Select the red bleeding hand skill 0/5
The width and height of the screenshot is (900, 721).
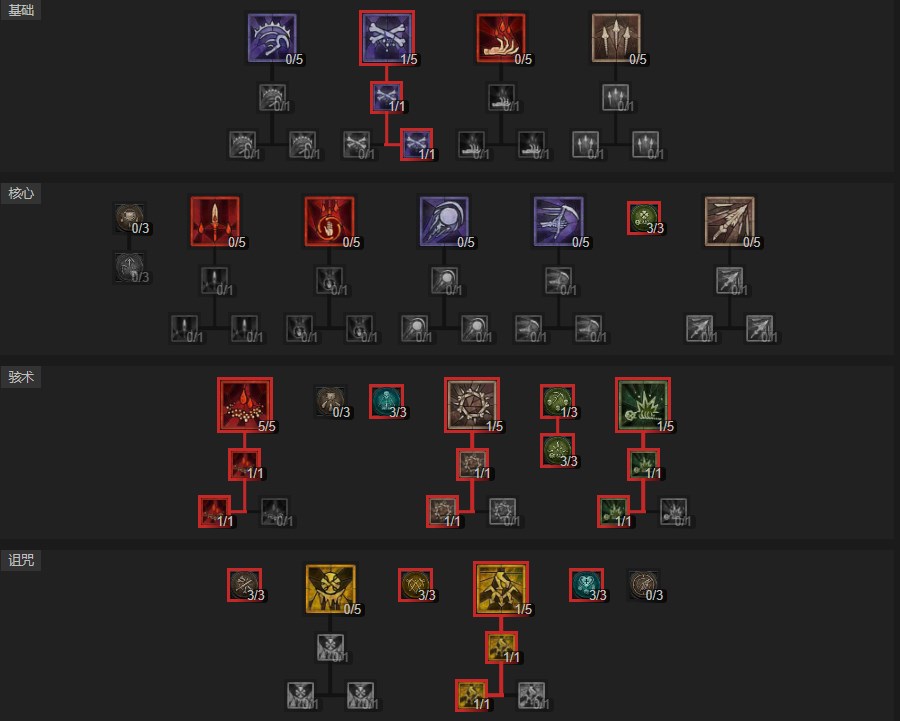point(501,38)
